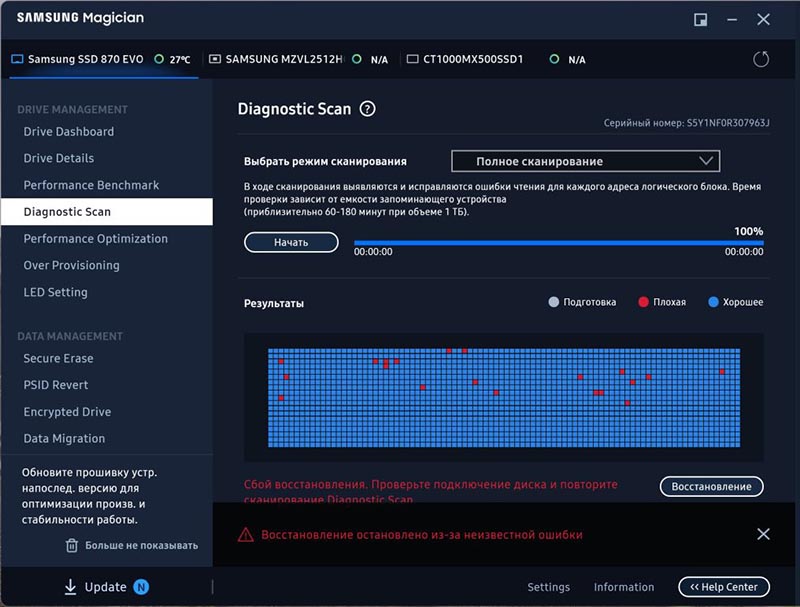
Task: Click the 27°C temperature reading
Action: click(180, 60)
